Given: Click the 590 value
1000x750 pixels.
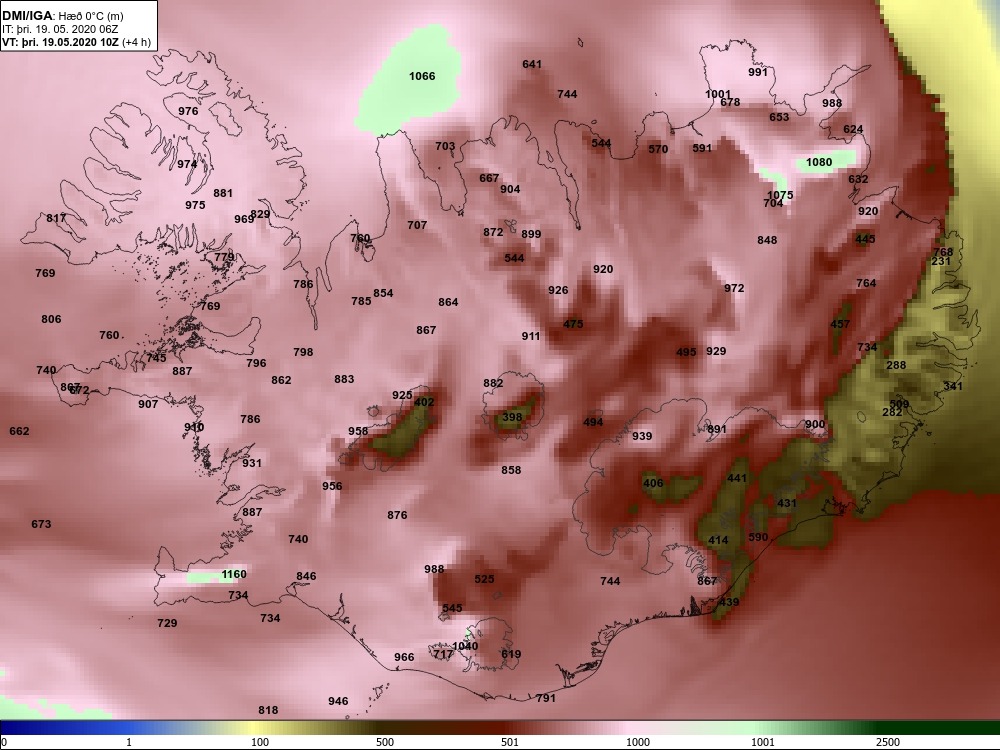Looking at the screenshot, I should coord(758,537).
